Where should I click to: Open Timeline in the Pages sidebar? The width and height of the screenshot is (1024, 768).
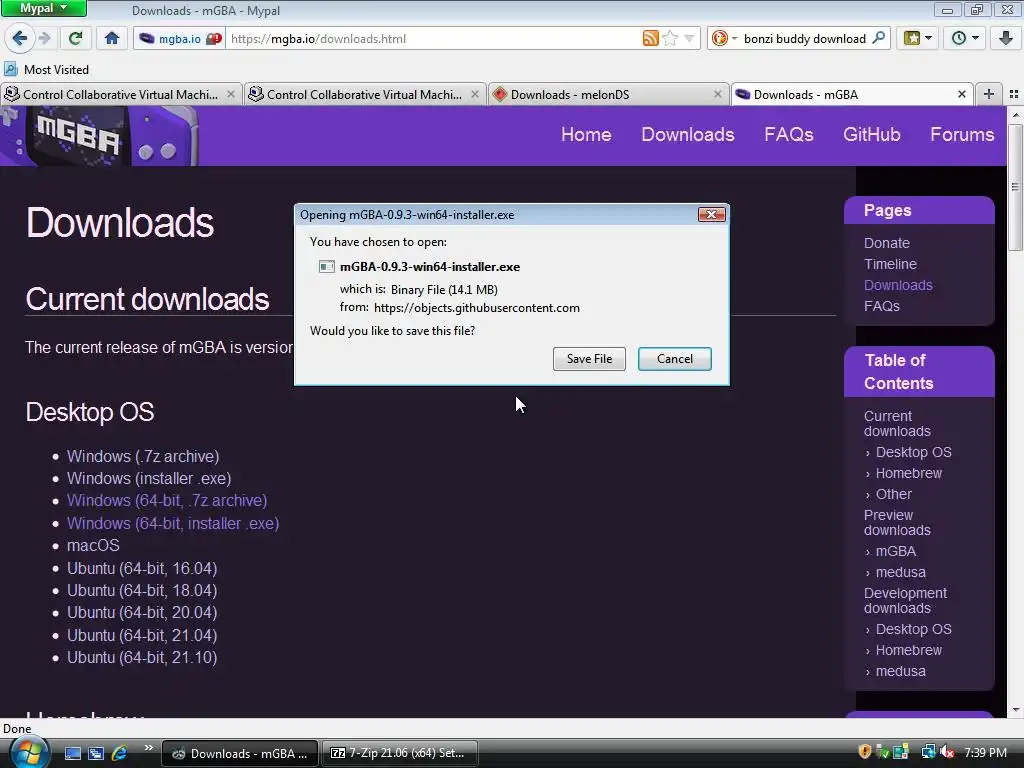click(x=890, y=264)
